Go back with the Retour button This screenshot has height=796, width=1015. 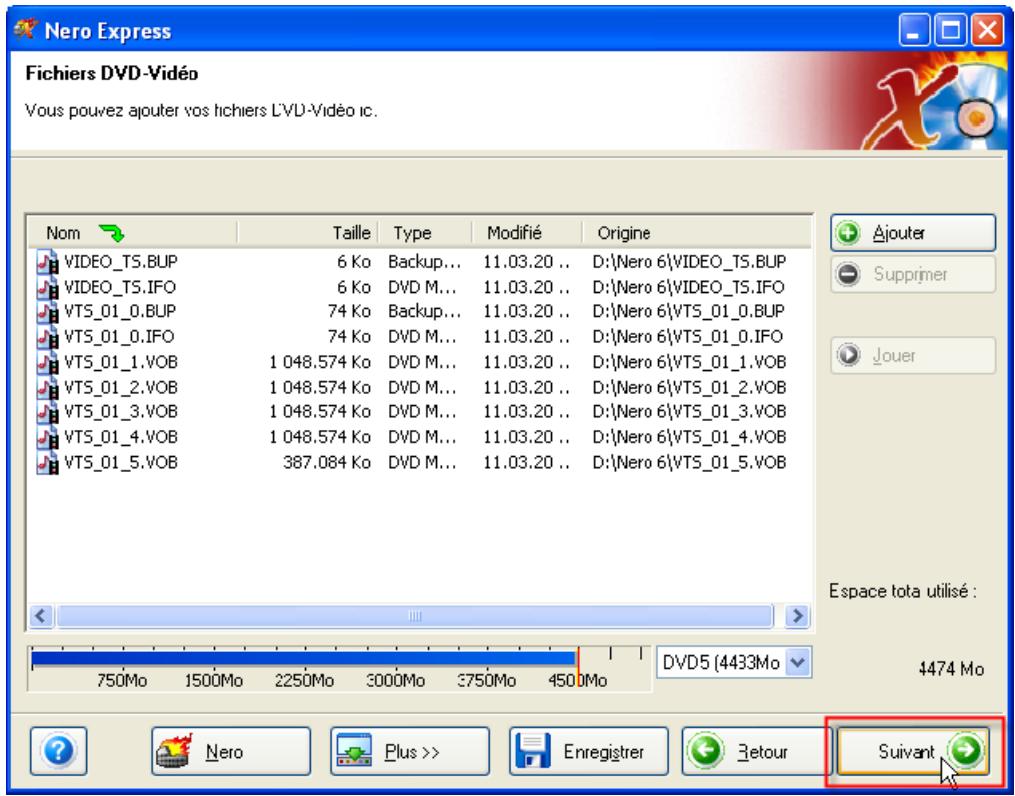(x=755, y=751)
